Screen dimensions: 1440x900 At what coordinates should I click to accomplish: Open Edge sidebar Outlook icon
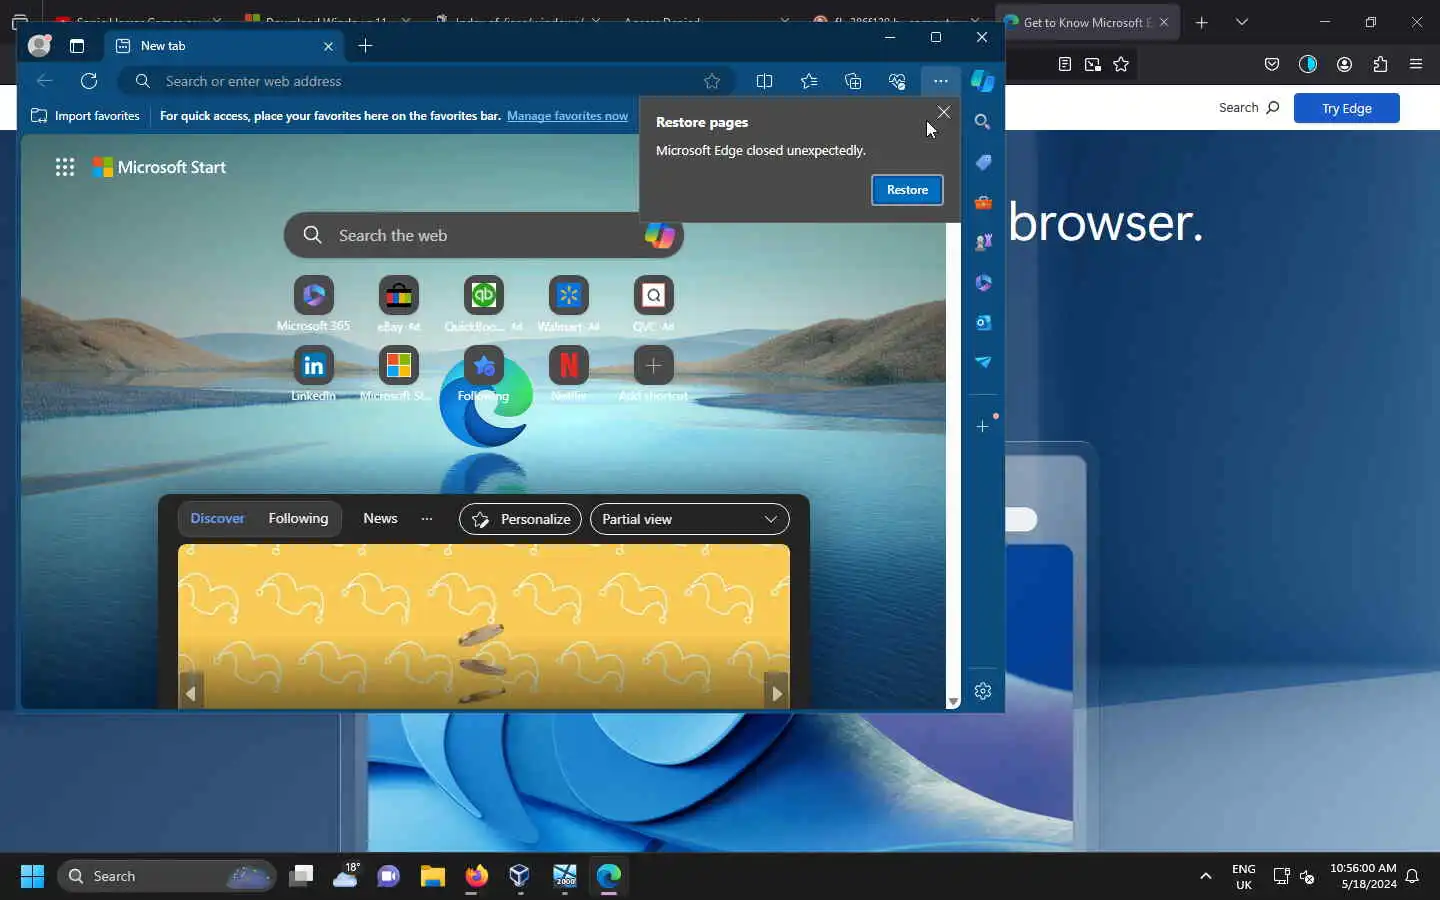983,322
